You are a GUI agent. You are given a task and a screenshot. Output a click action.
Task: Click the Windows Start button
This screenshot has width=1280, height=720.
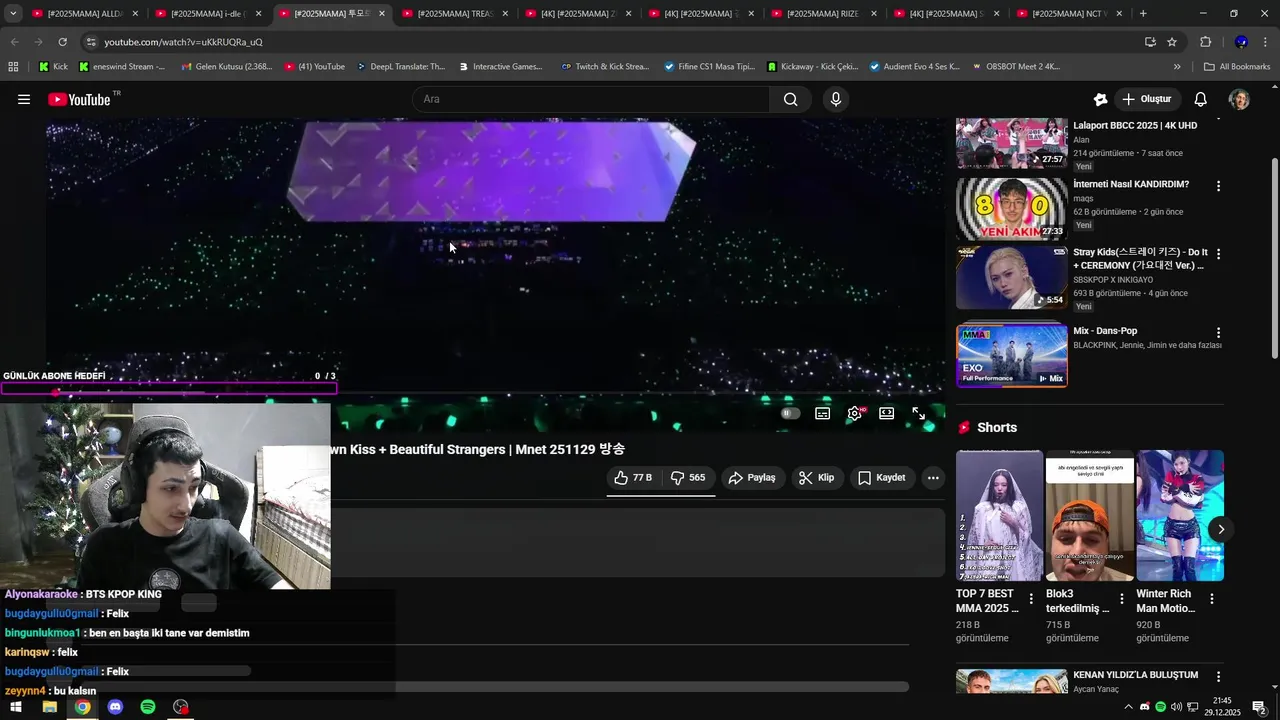[16, 707]
